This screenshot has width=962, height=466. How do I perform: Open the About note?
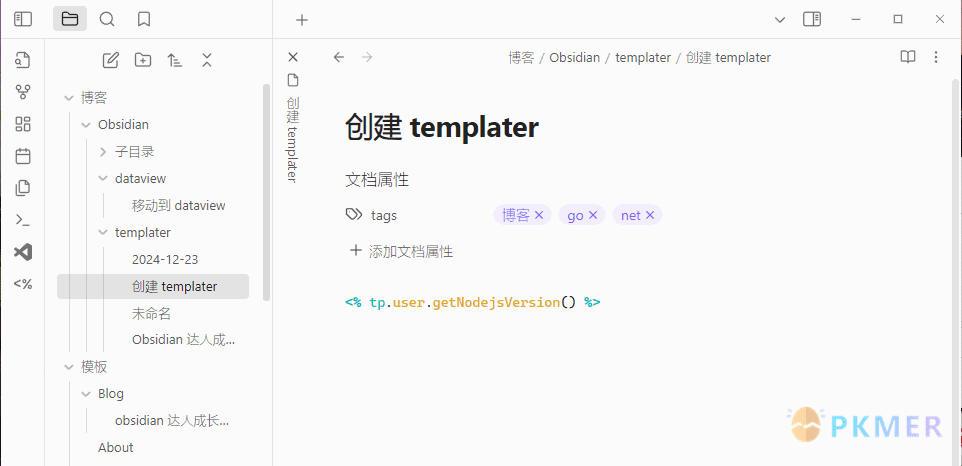coord(116,448)
